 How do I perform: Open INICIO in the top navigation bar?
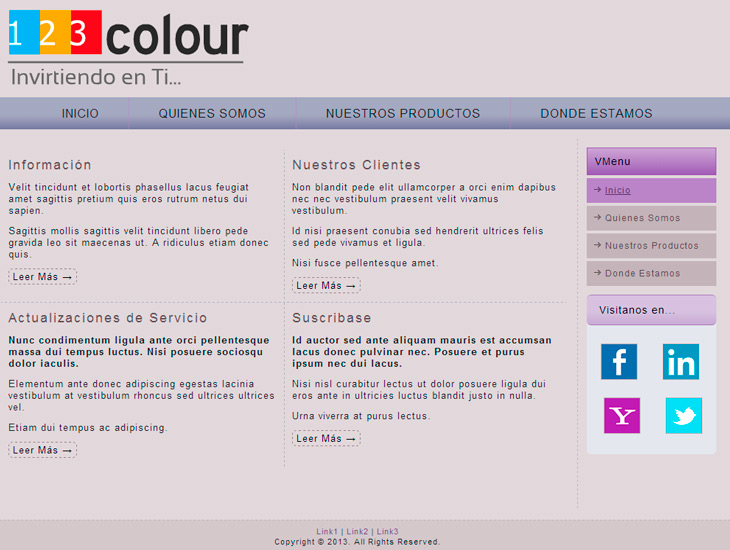[80, 114]
